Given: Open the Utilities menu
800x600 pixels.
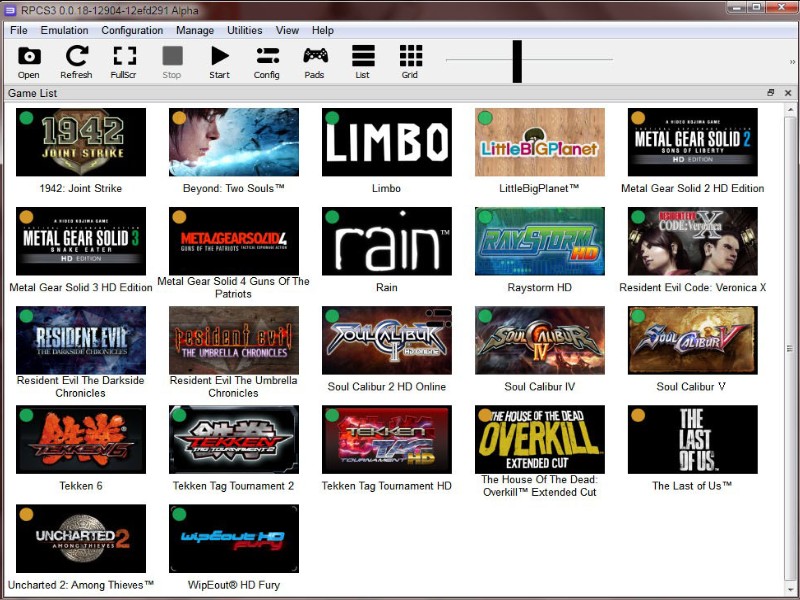Looking at the screenshot, I should point(244,31).
